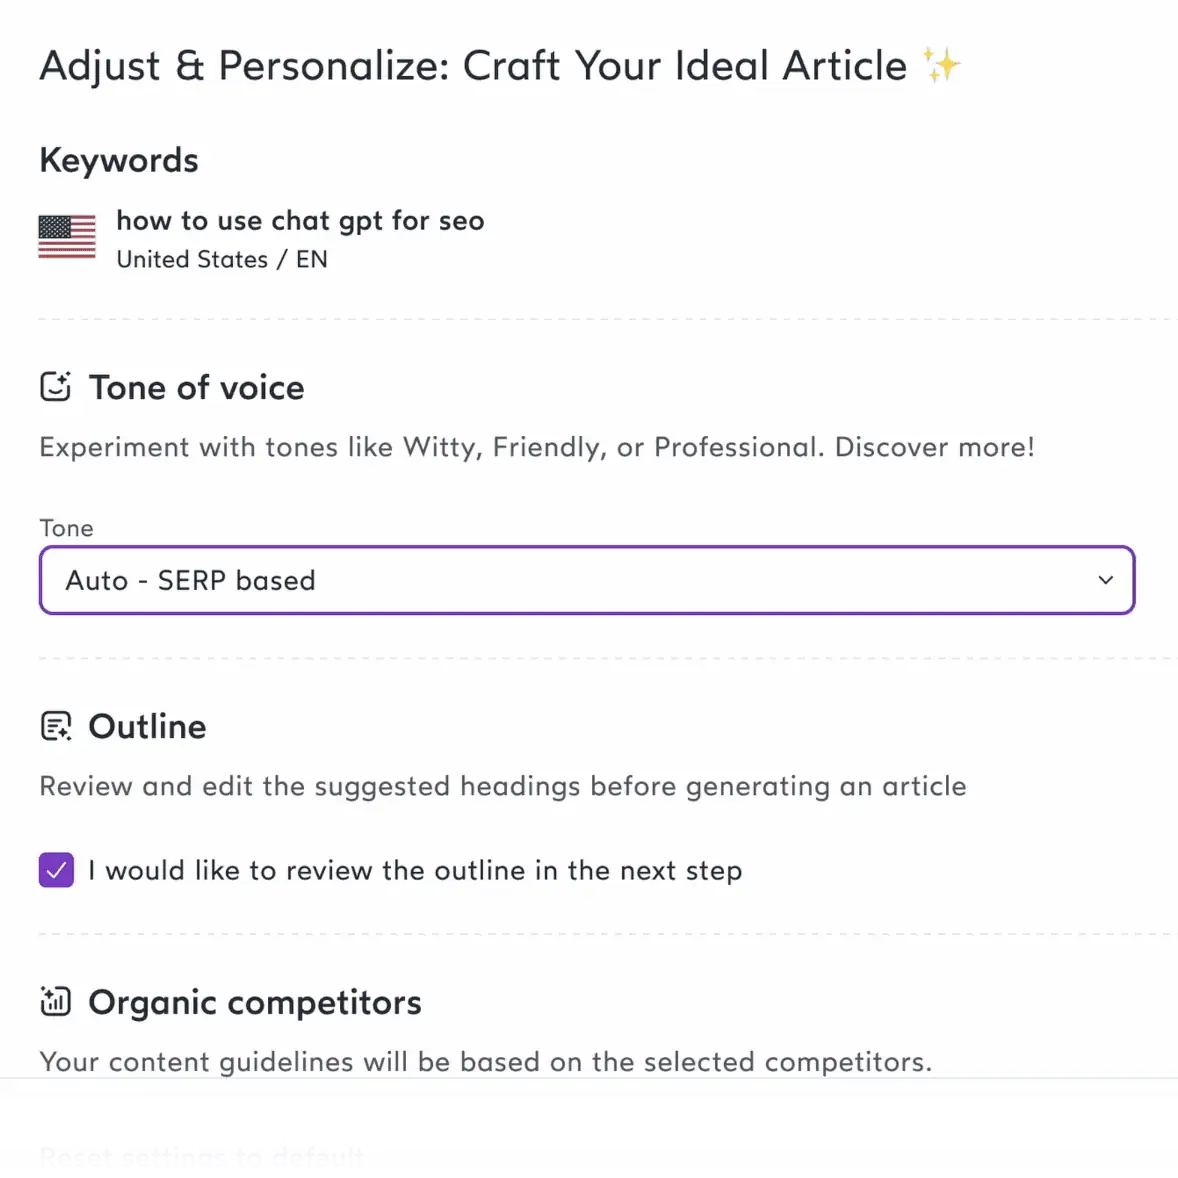1178x1178 pixels.
Task: Click the Outline section icon
Action: [x=55, y=727]
